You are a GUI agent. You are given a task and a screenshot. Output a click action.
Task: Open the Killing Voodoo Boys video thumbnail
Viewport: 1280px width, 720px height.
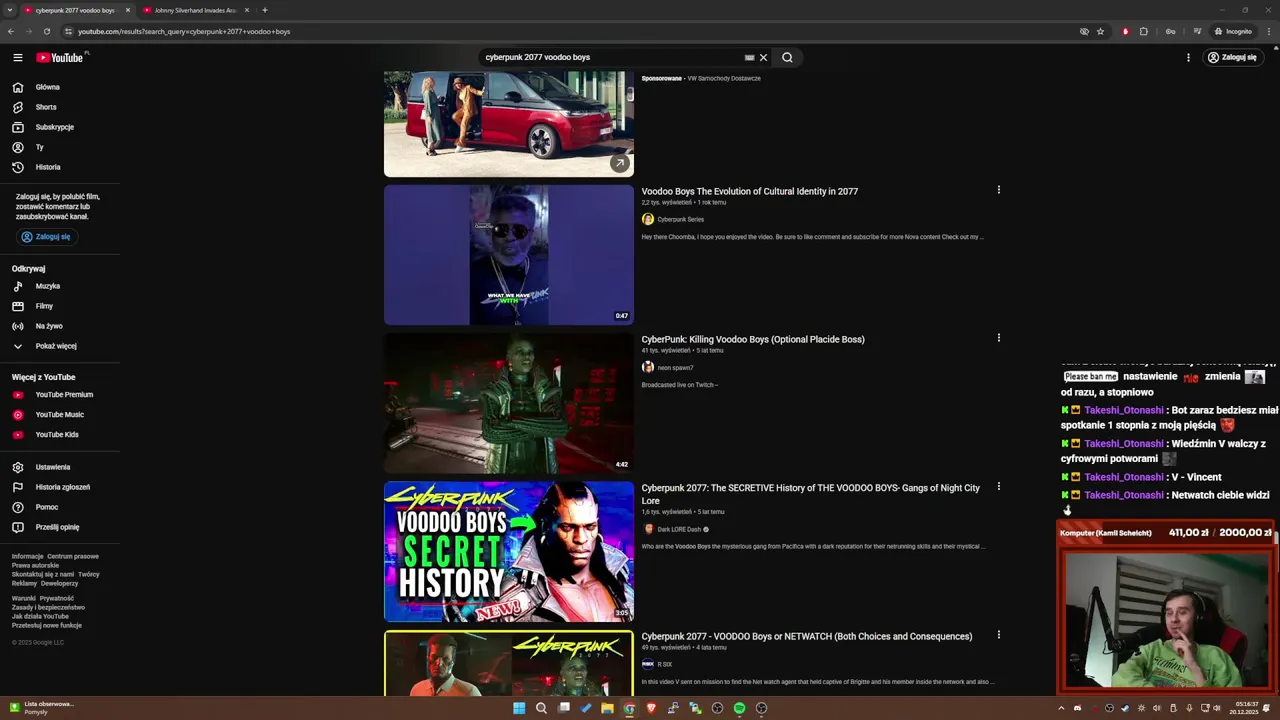(509, 403)
